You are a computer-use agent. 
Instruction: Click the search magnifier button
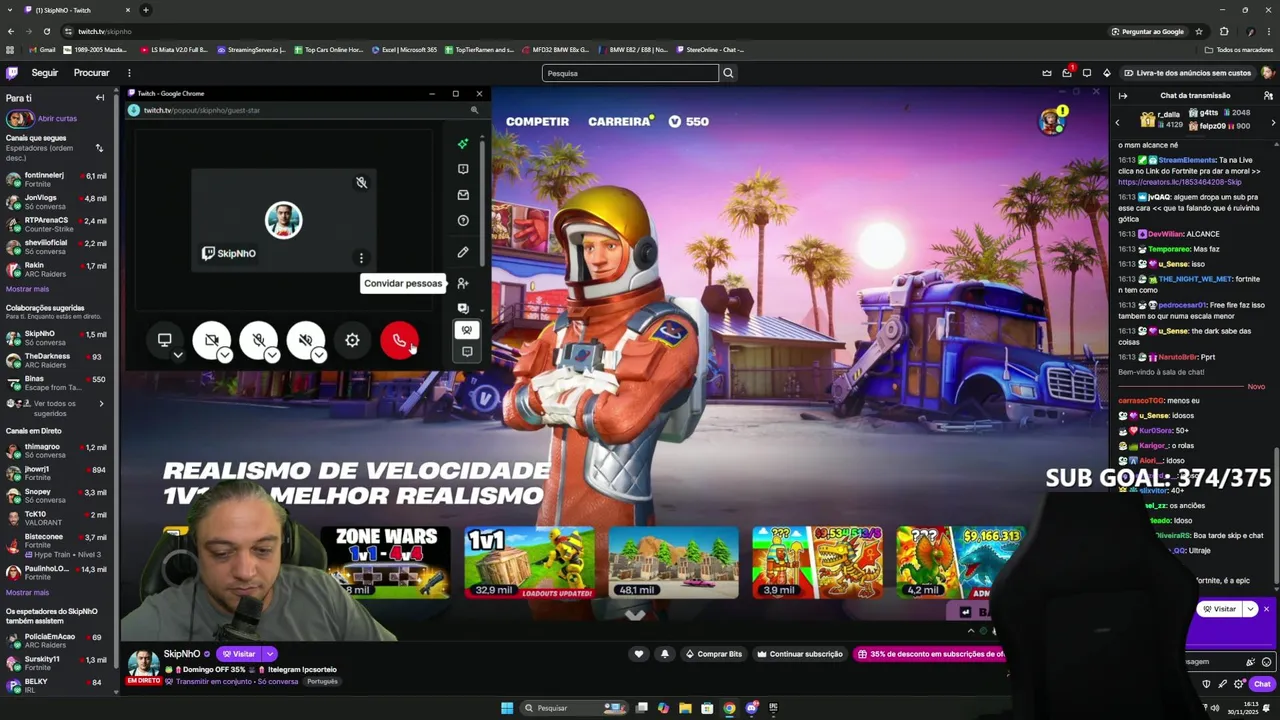point(728,73)
